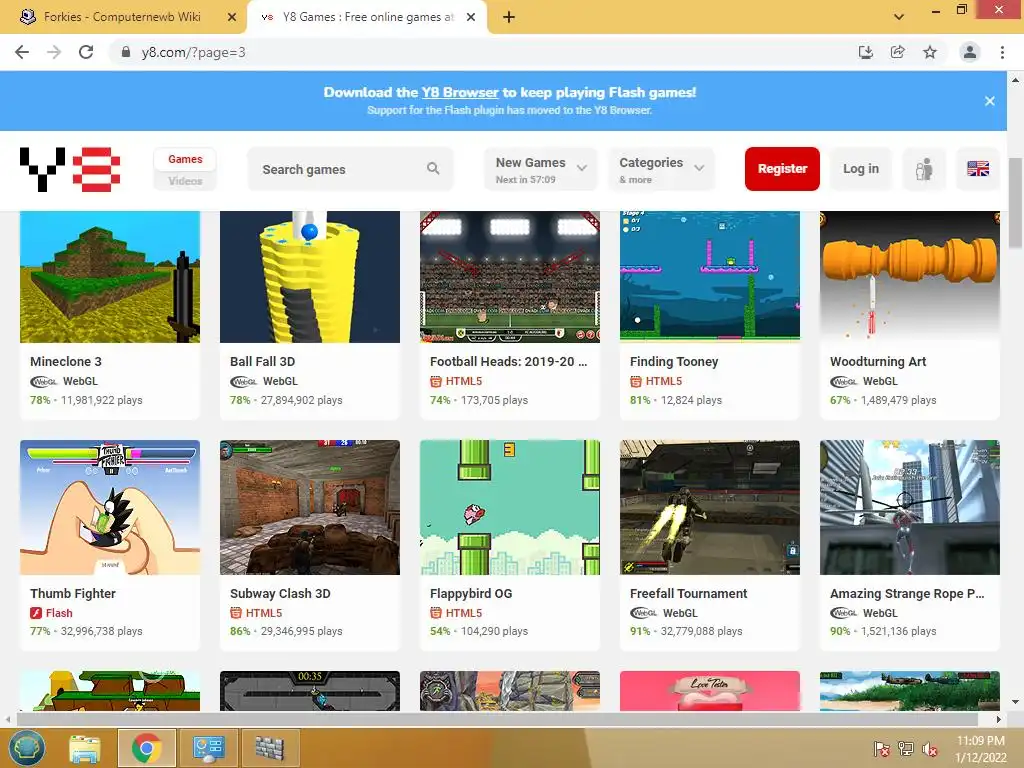The image size is (1024, 768).
Task: Open the control panel taskbar icon
Action: (x=208, y=748)
